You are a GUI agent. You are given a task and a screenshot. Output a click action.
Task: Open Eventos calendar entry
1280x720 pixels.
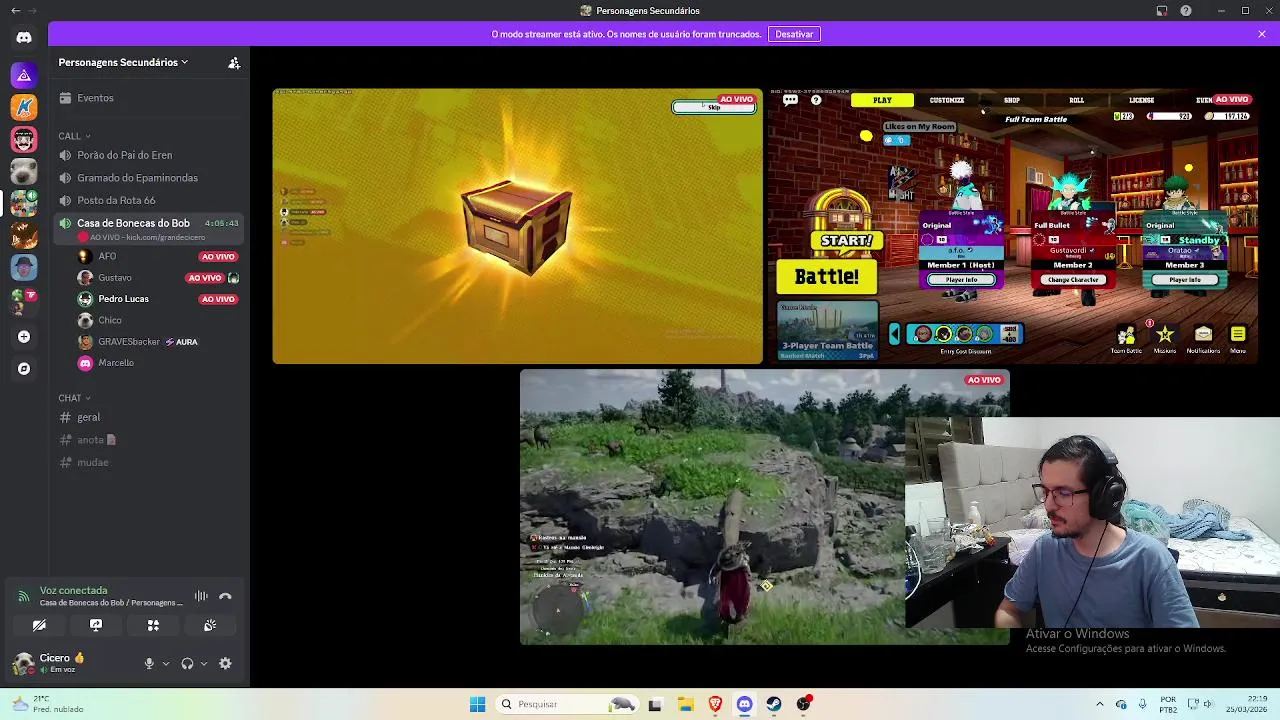tap(150, 98)
